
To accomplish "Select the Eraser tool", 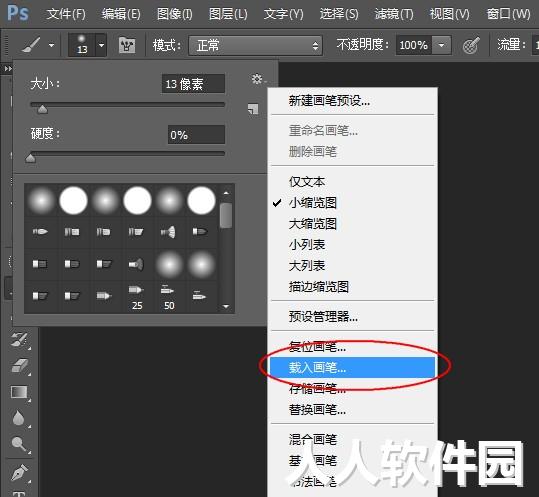I will pos(20,366).
